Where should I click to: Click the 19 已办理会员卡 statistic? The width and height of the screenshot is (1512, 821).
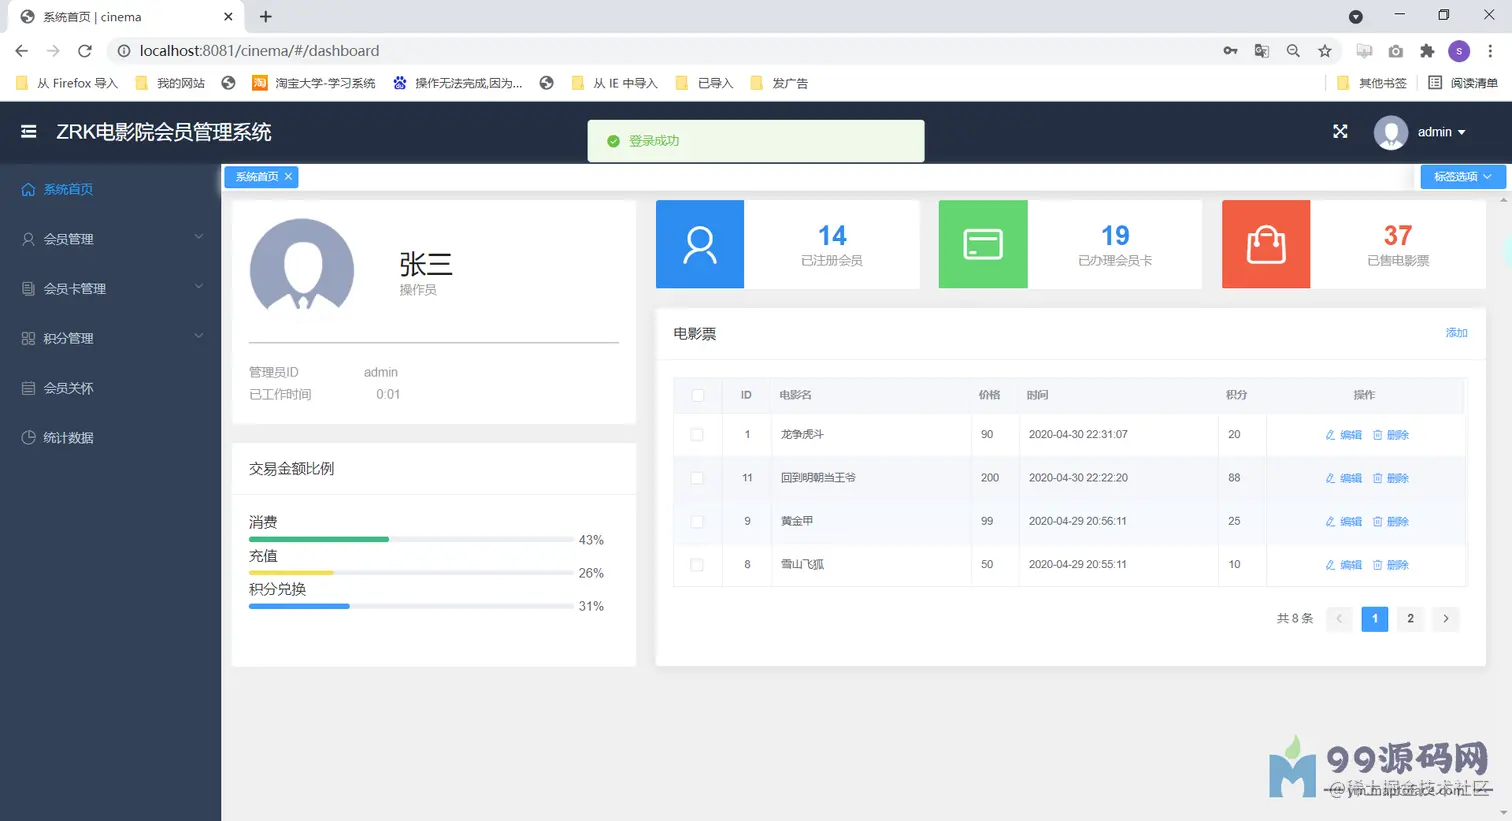click(x=1115, y=245)
